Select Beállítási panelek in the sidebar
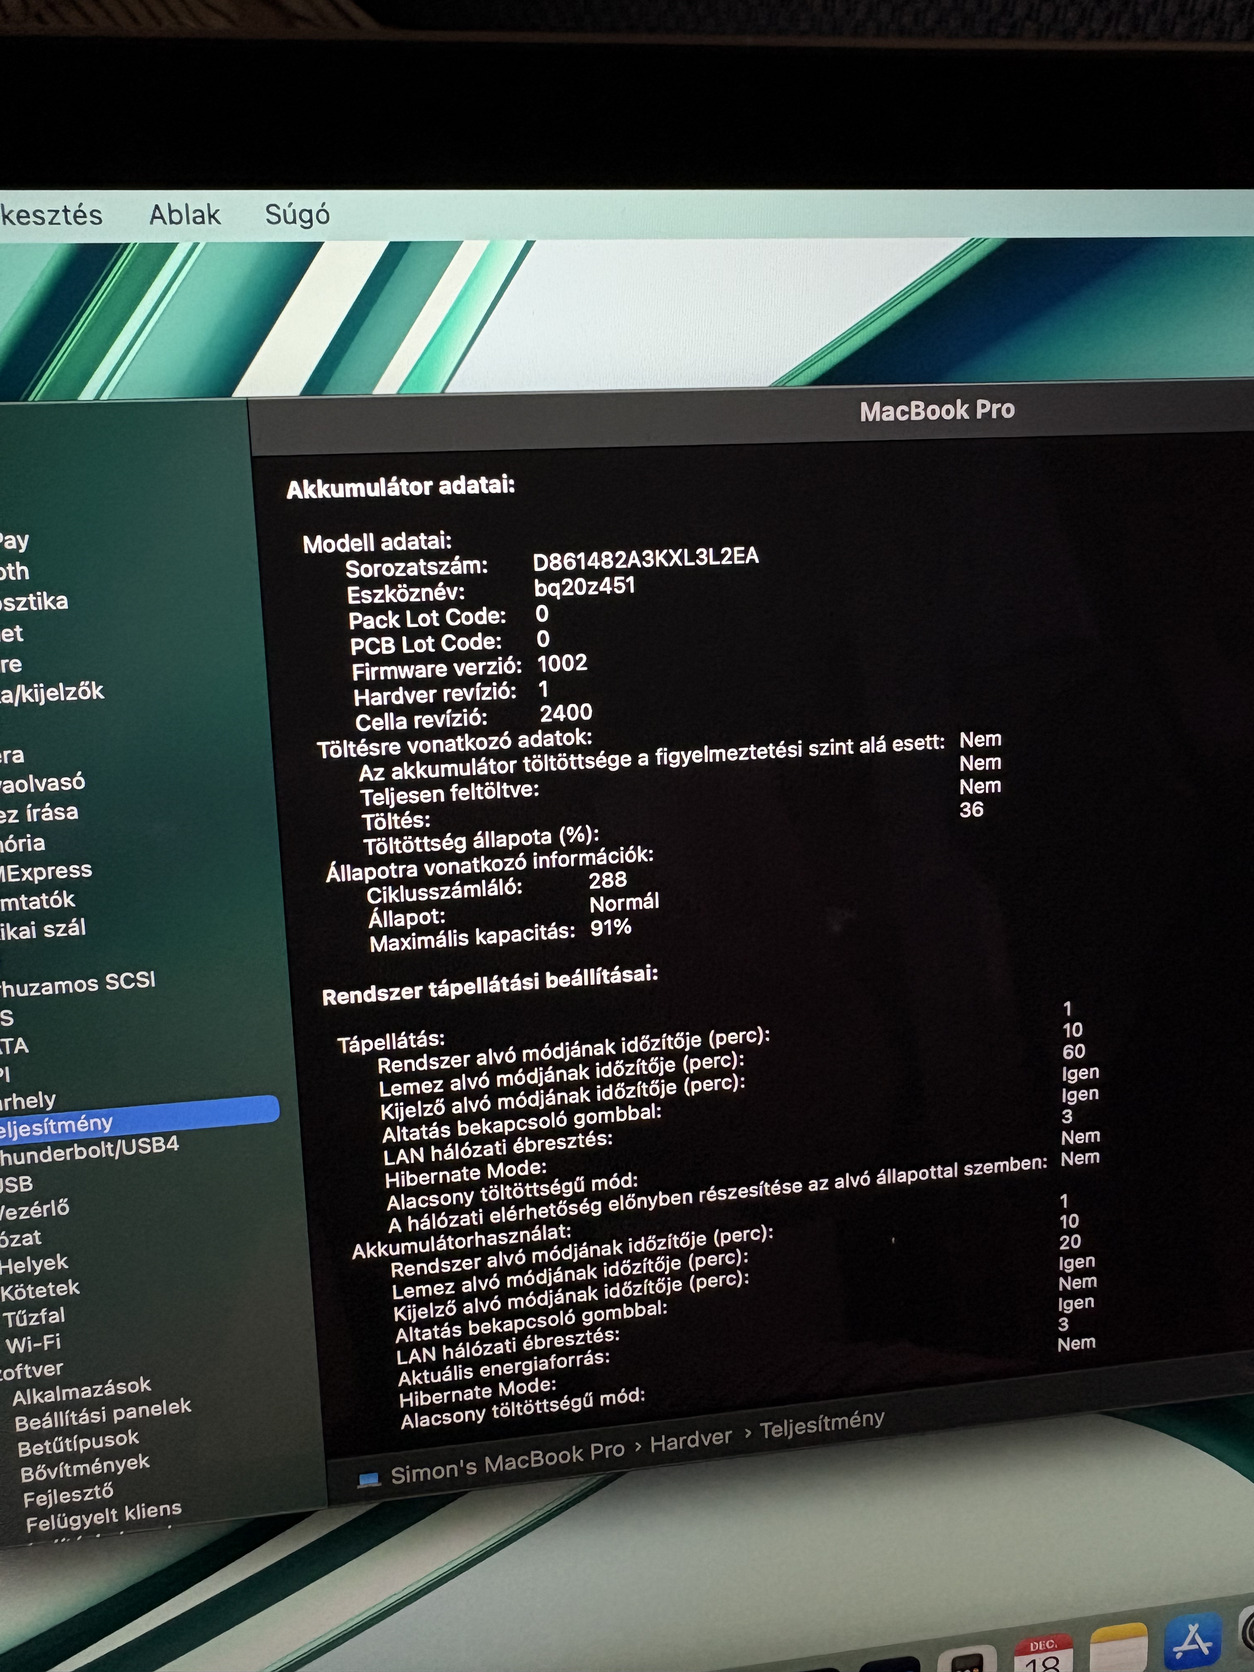The image size is (1254, 1672). (103, 1414)
